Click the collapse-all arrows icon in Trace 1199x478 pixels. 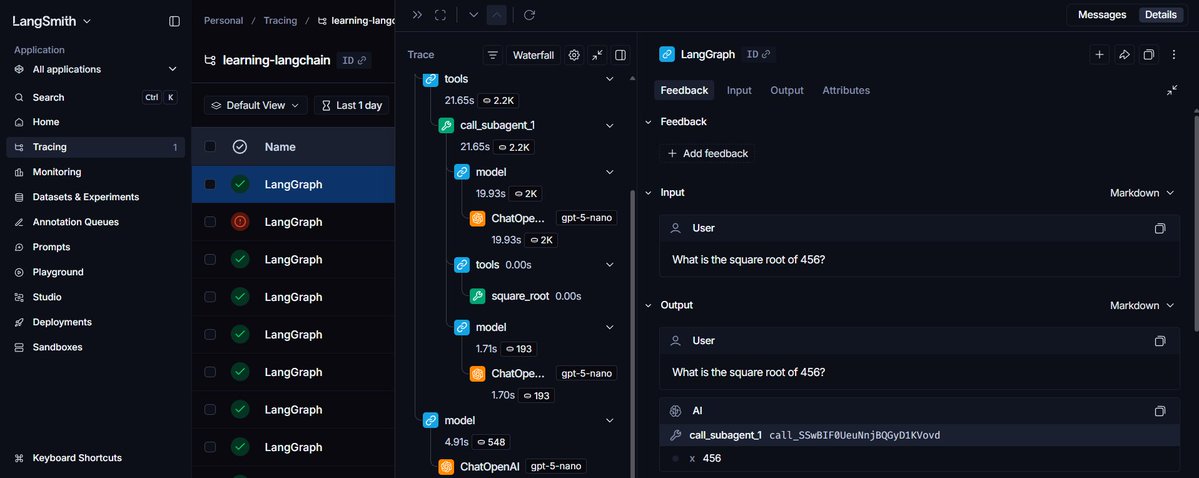coord(597,55)
